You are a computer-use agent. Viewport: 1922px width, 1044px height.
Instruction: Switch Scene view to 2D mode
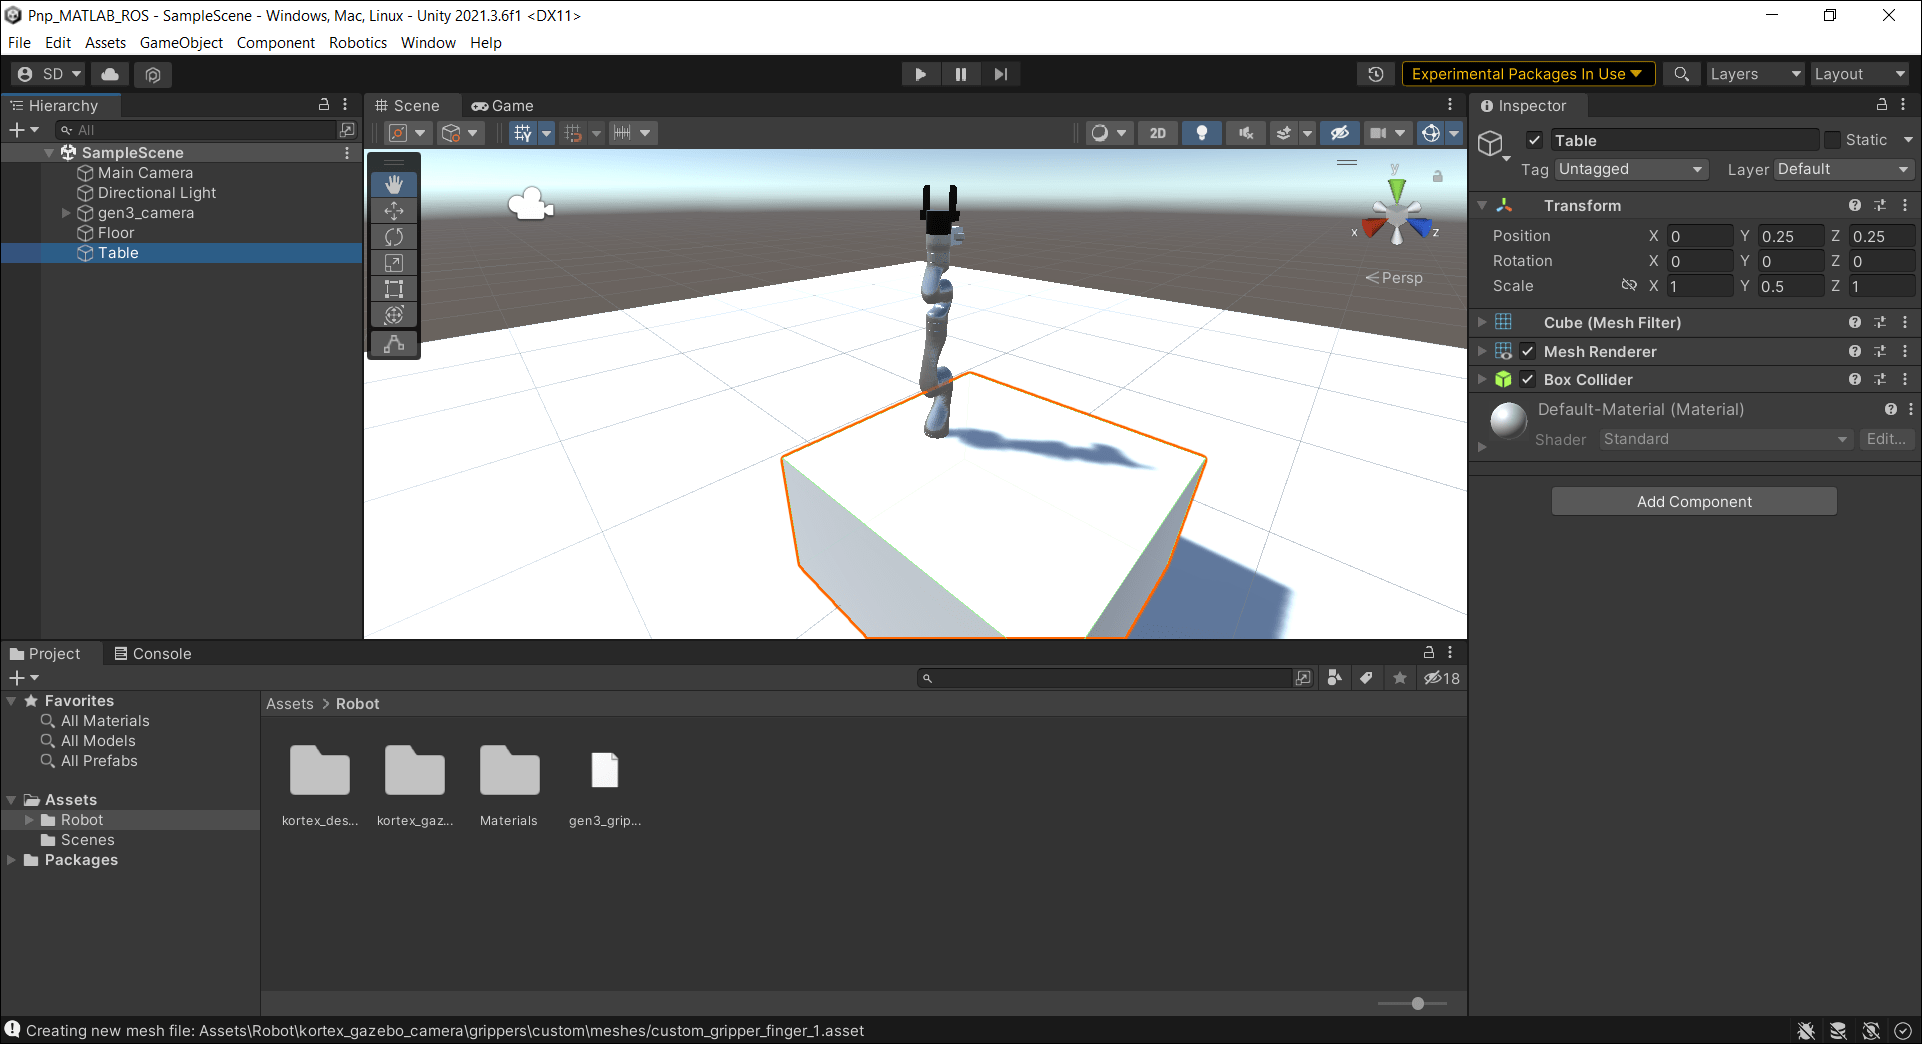click(1157, 132)
